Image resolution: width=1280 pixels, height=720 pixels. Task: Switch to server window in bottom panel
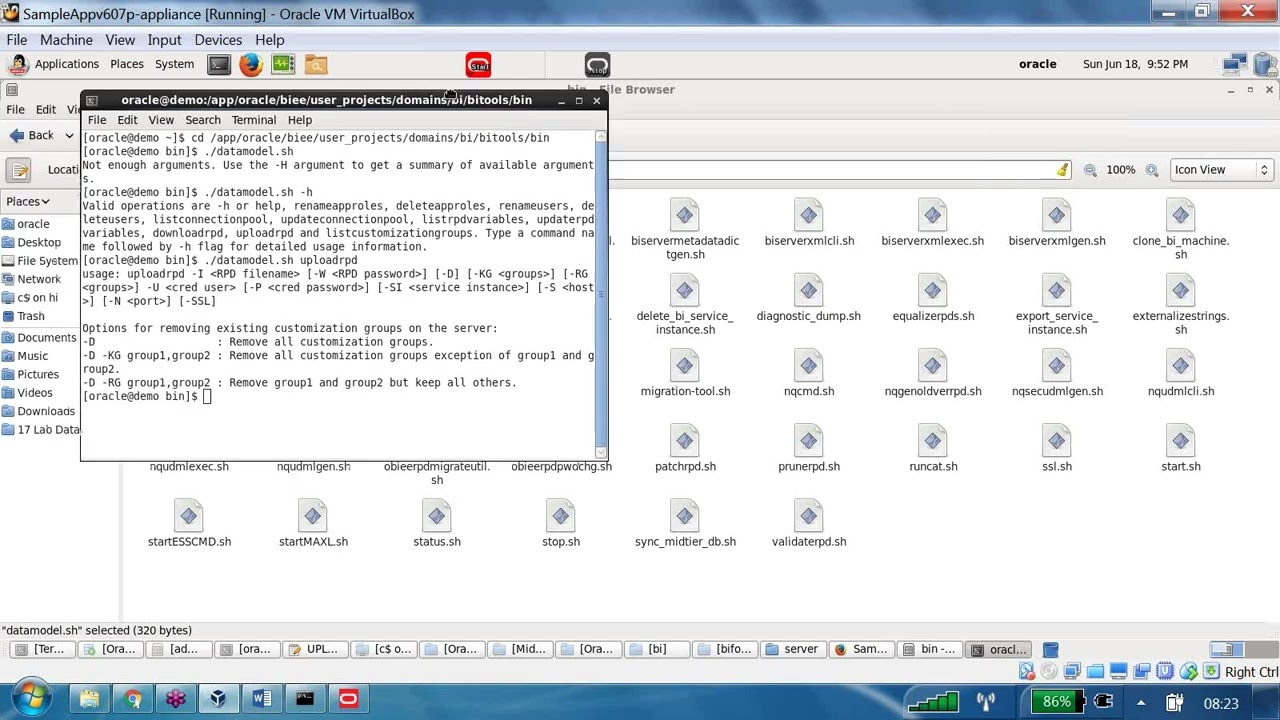click(792, 649)
